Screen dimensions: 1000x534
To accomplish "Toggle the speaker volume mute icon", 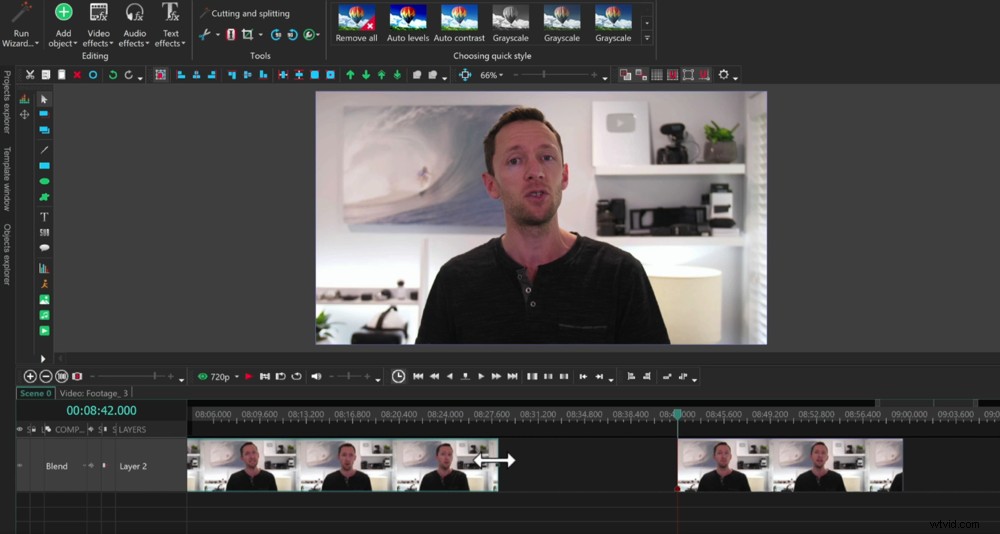I will point(316,376).
